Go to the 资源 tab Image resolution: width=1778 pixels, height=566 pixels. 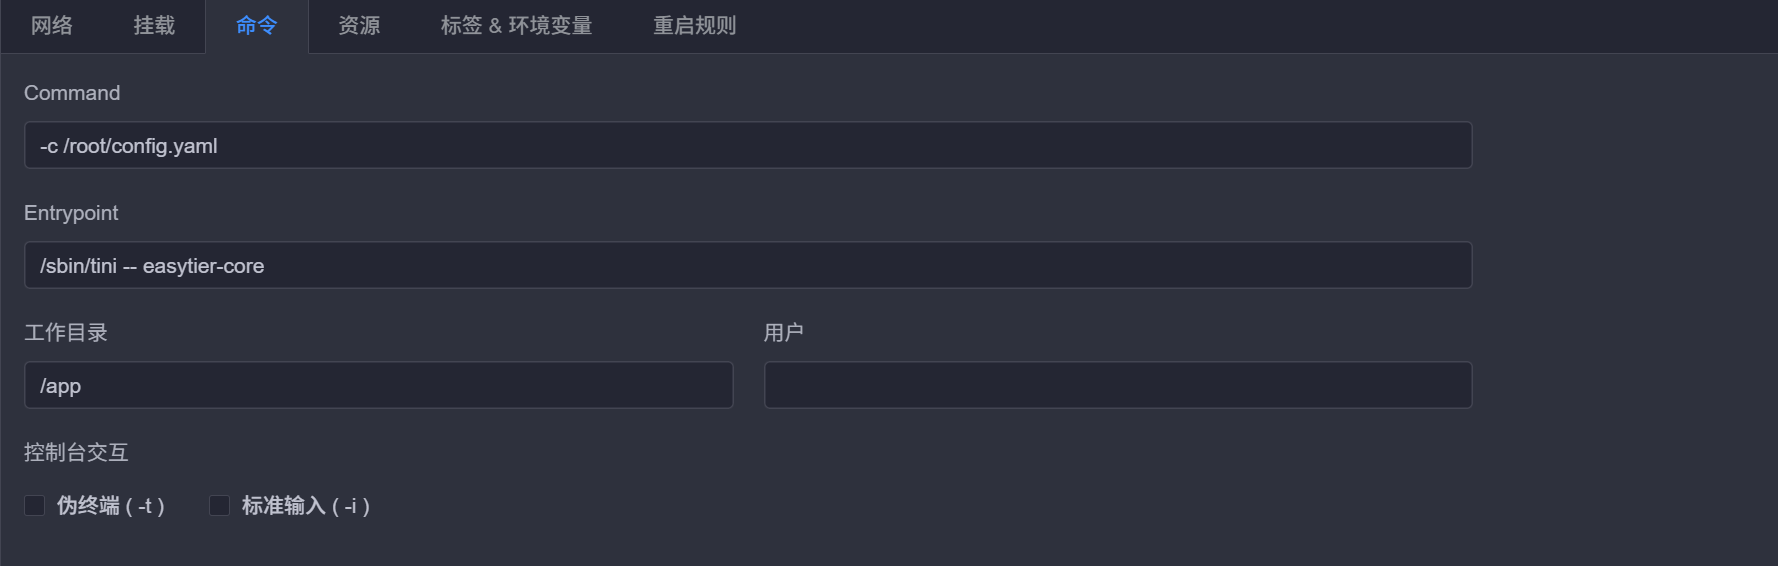pos(359,26)
